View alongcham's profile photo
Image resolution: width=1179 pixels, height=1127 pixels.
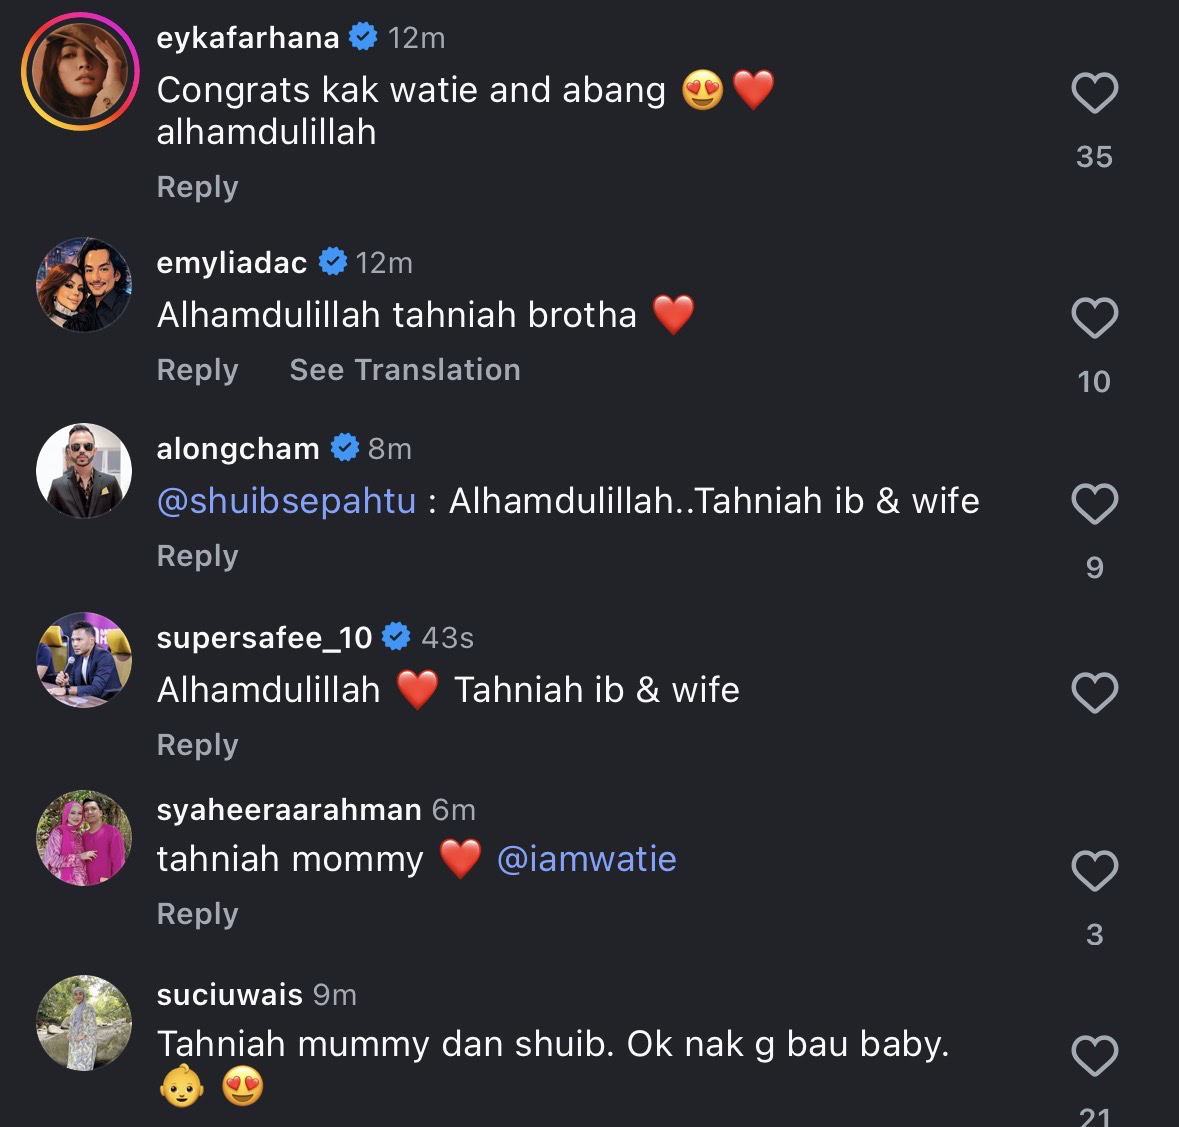pyautogui.click(x=84, y=471)
